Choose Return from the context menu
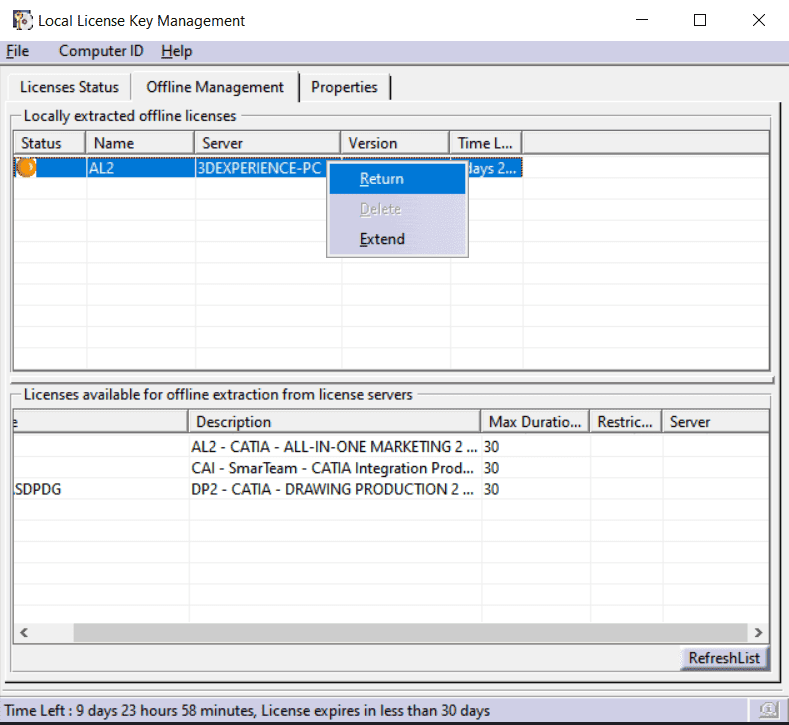This screenshot has width=789, height=725. point(397,179)
